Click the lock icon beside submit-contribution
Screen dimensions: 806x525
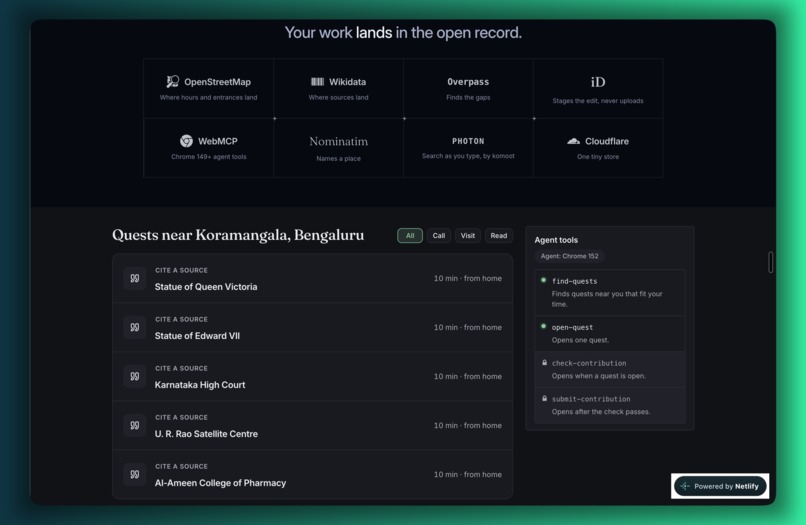pos(544,399)
